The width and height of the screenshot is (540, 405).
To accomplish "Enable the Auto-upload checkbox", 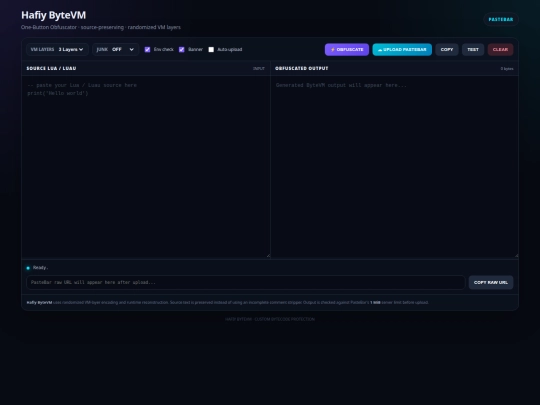I will 211,50.
